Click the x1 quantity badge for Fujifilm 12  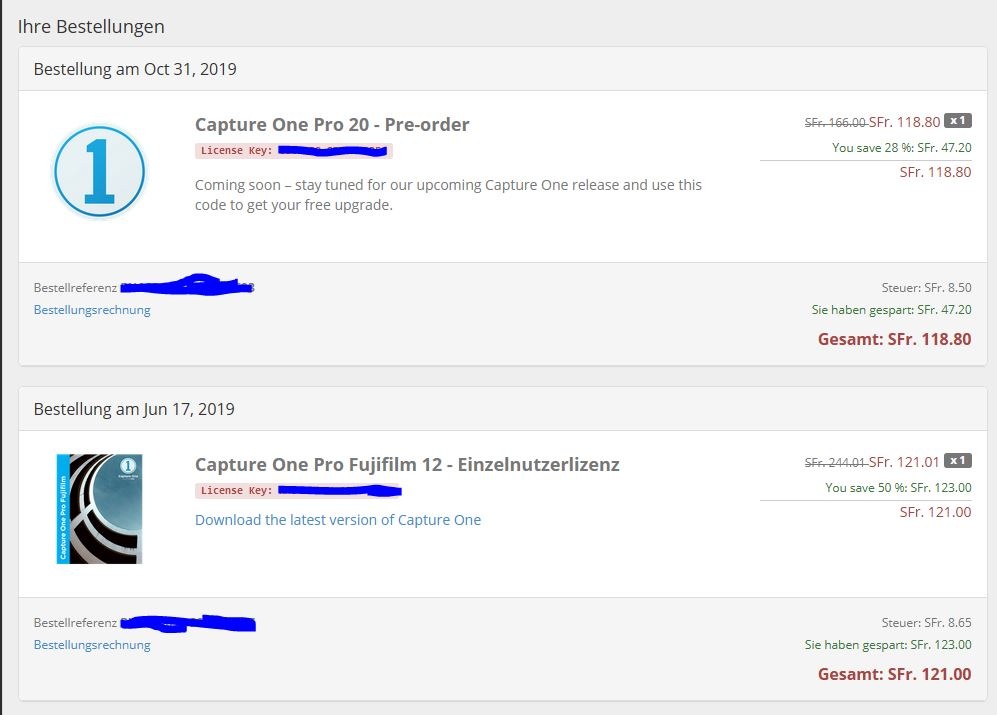[958, 461]
